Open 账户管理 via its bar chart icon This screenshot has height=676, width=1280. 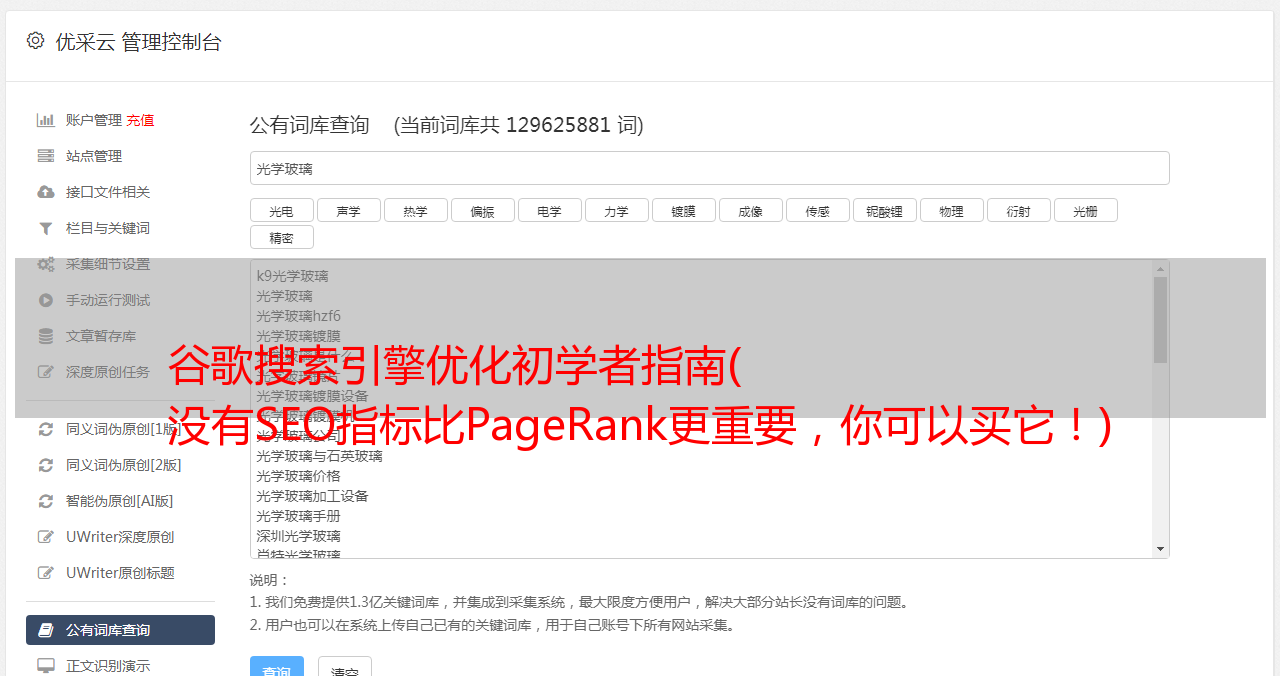(x=45, y=120)
